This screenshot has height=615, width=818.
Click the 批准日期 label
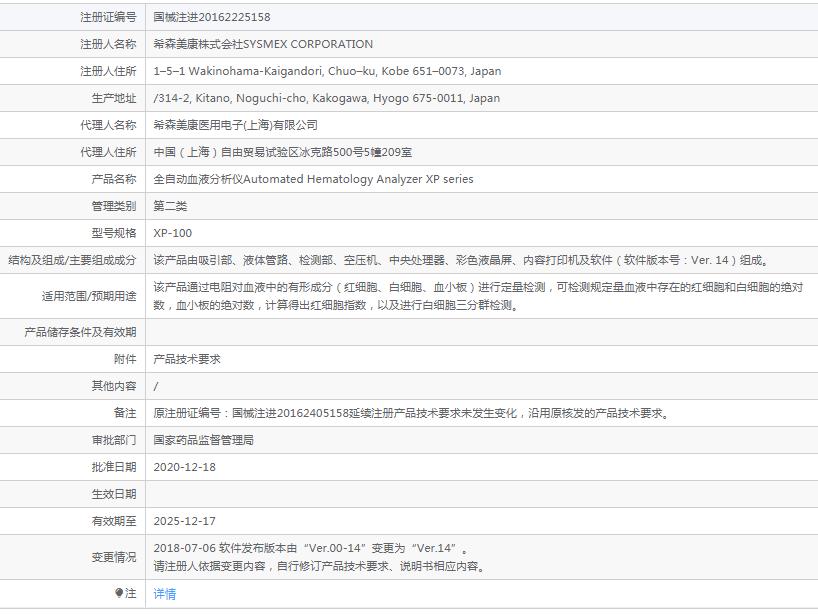point(114,467)
